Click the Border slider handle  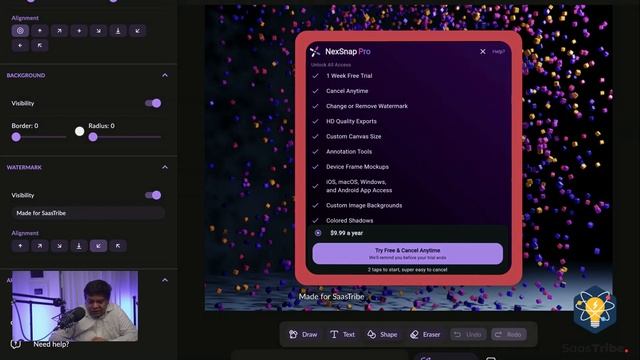click(x=16, y=137)
